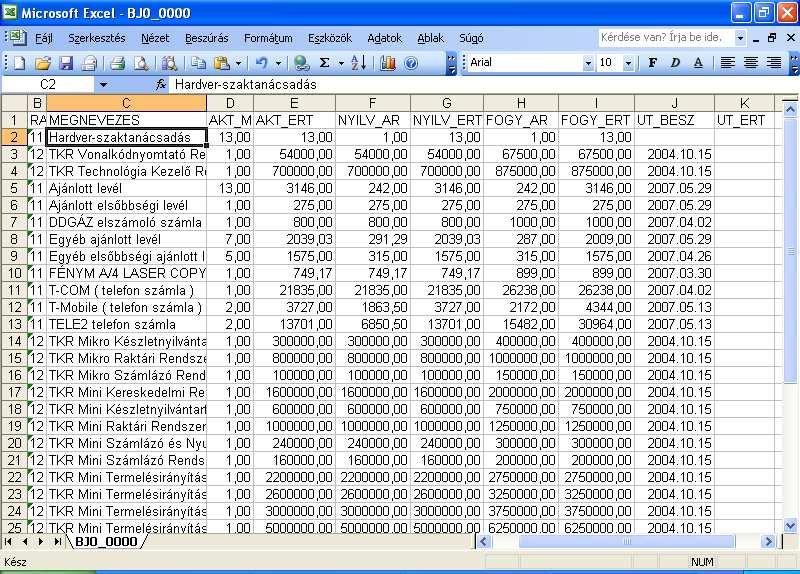Copy selection using Copy icon
Image resolution: width=800 pixels, height=574 pixels.
pyautogui.click(x=198, y=63)
